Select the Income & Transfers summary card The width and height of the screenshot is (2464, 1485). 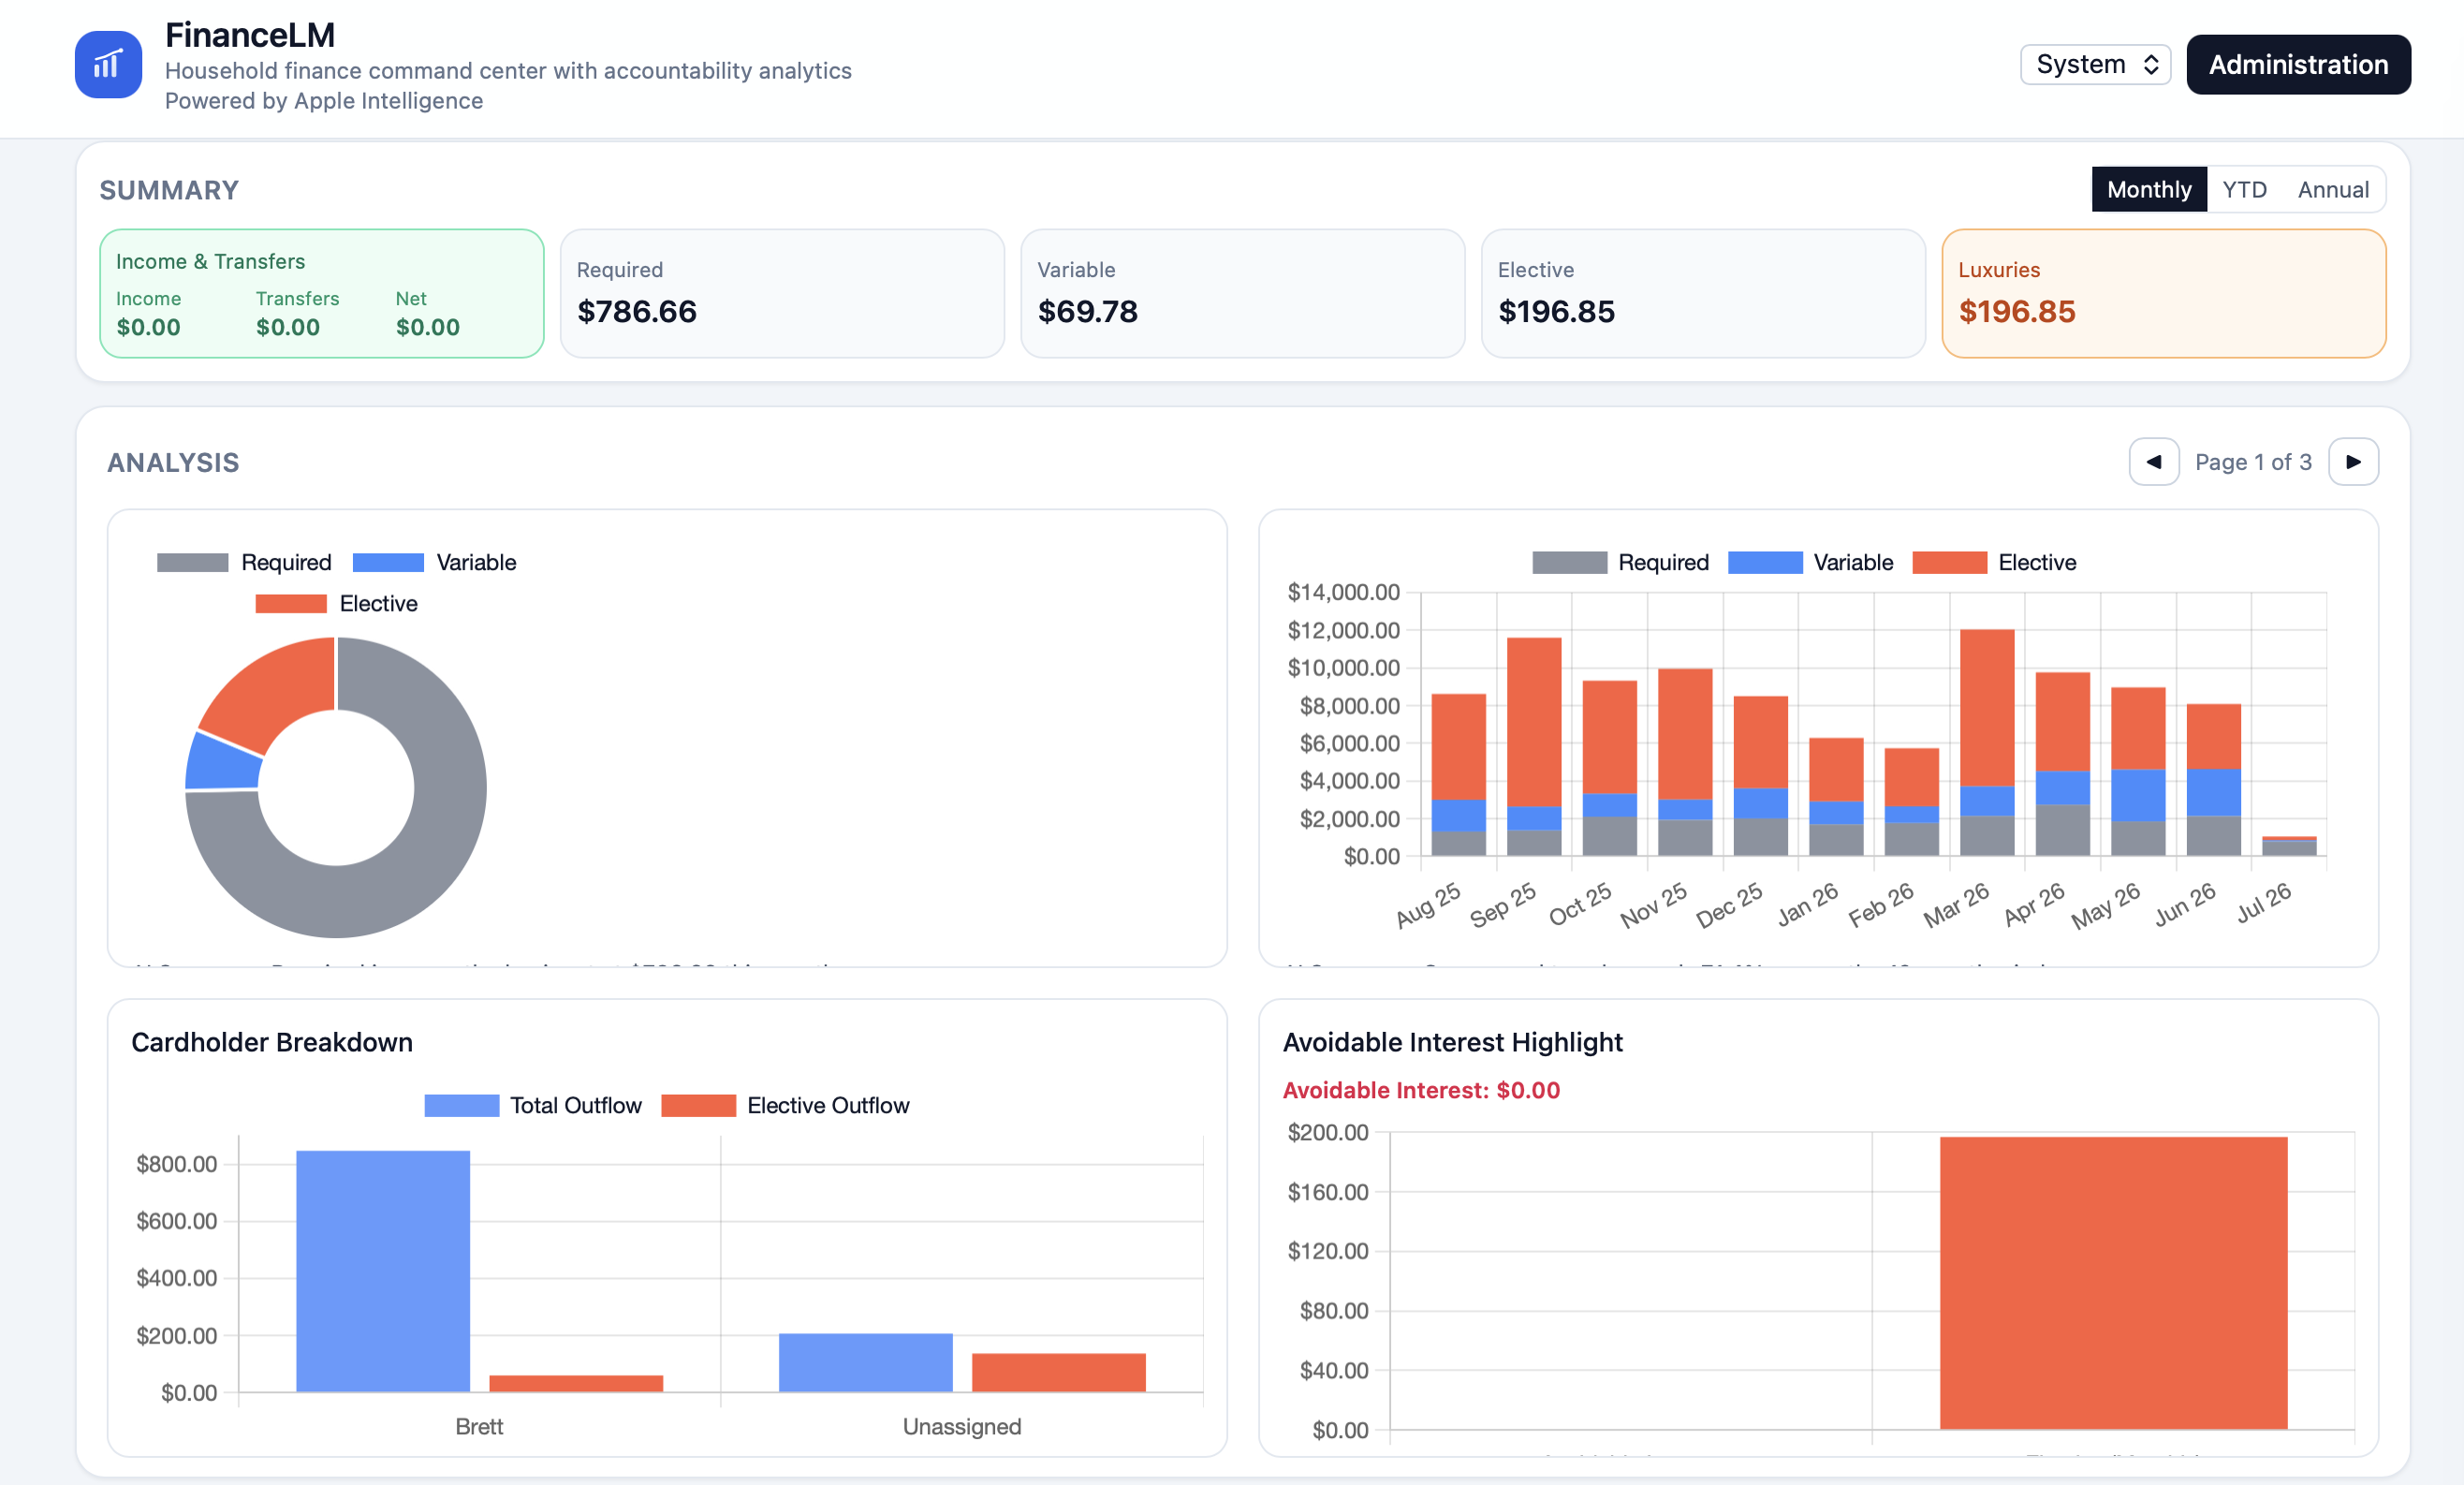(x=322, y=294)
